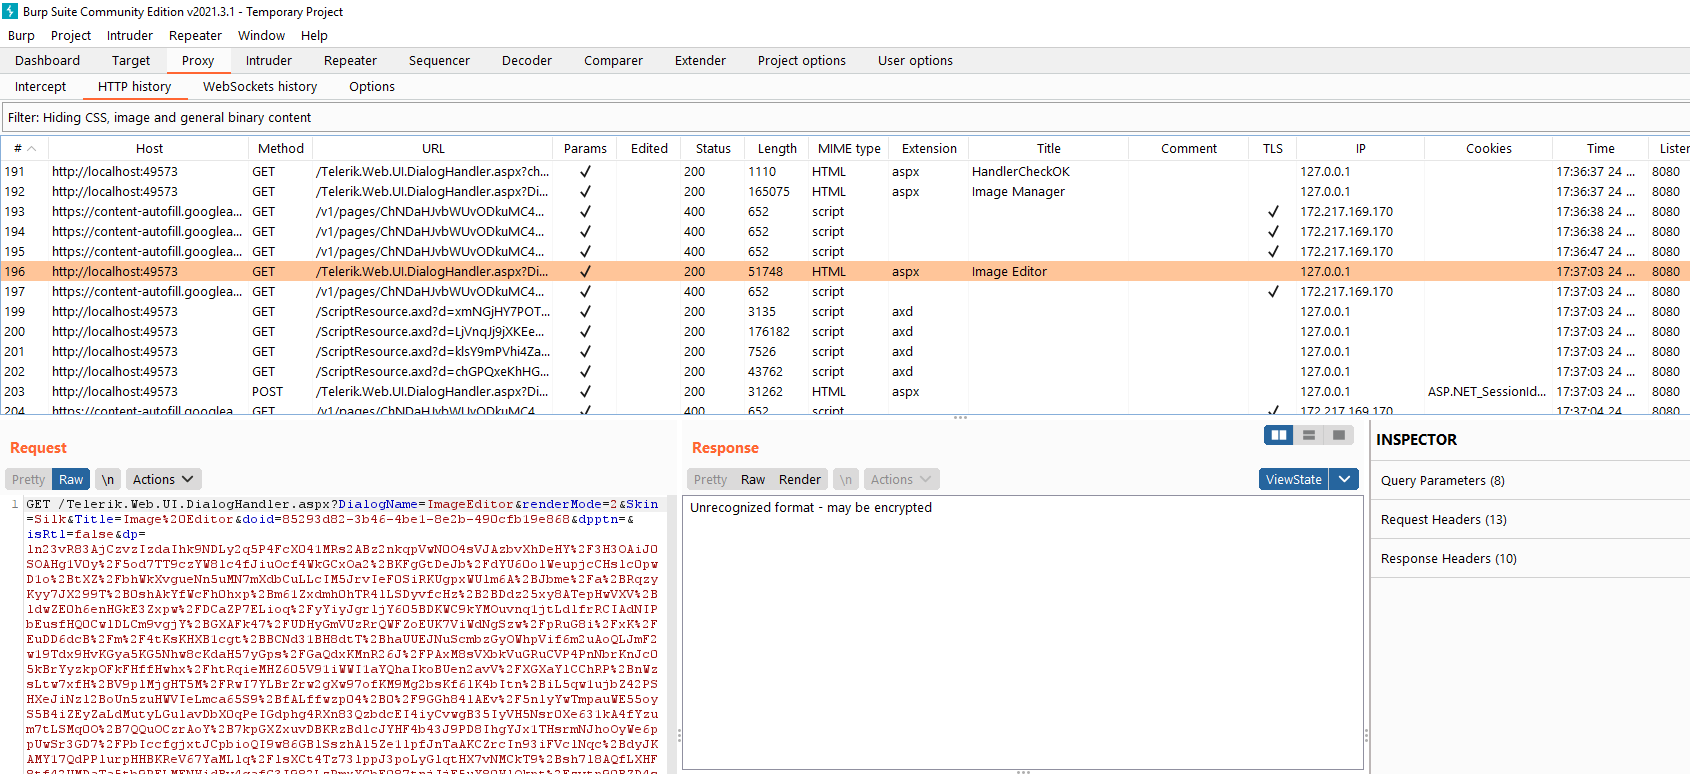Image resolution: width=1690 pixels, height=774 pixels.
Task: Switch to side-by-side request/response layout
Action: coord(1278,435)
